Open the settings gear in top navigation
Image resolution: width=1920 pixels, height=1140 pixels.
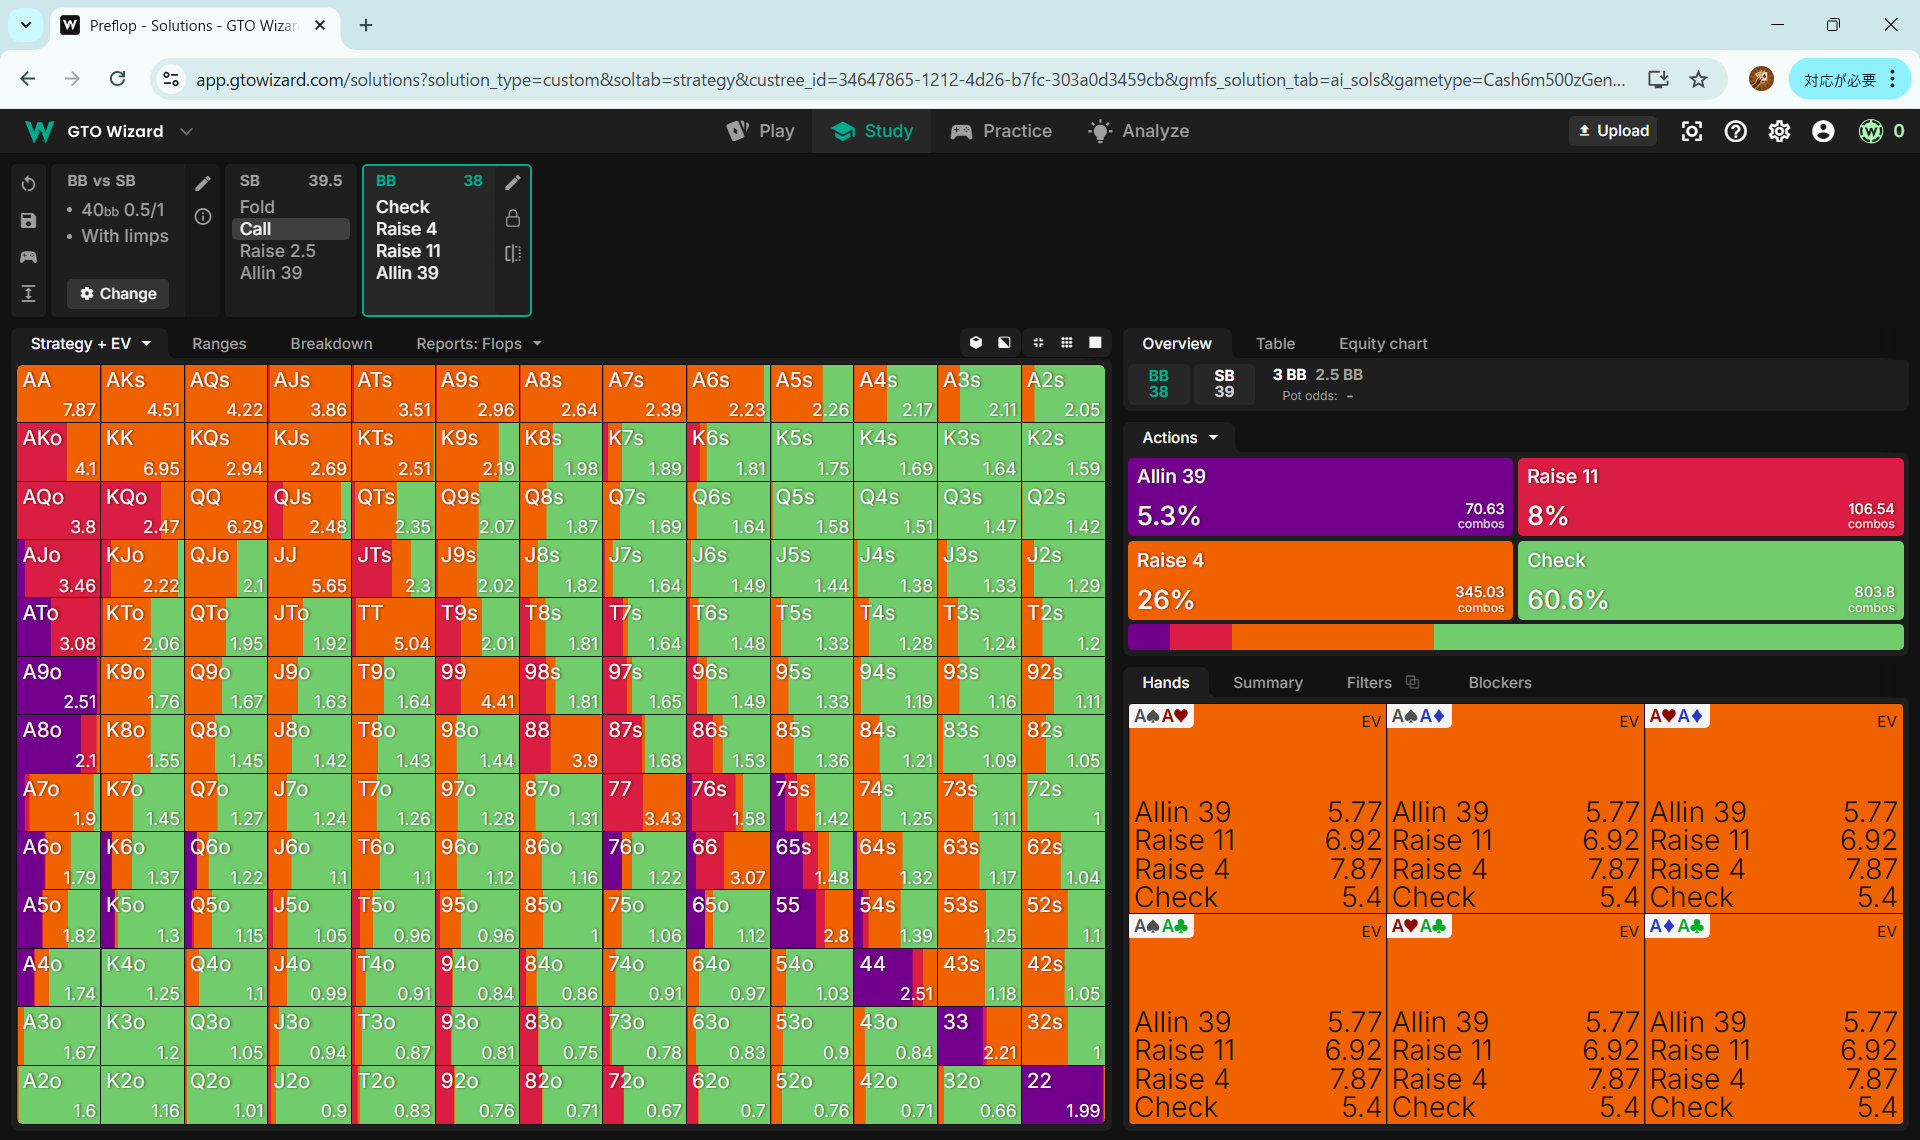click(1779, 131)
